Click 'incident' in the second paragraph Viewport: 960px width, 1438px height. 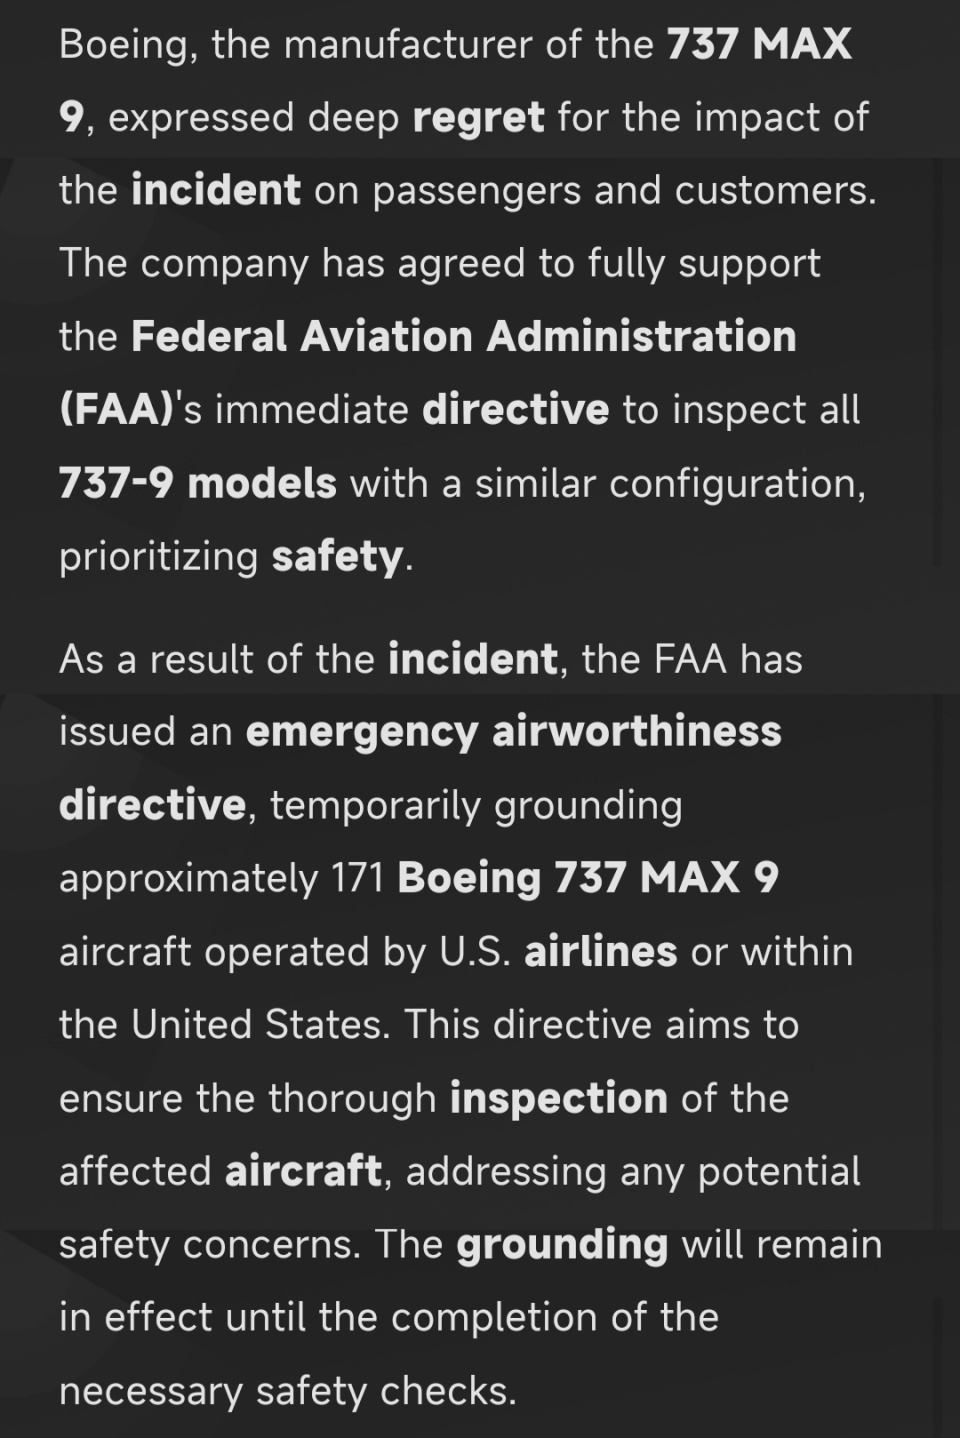click(473, 659)
